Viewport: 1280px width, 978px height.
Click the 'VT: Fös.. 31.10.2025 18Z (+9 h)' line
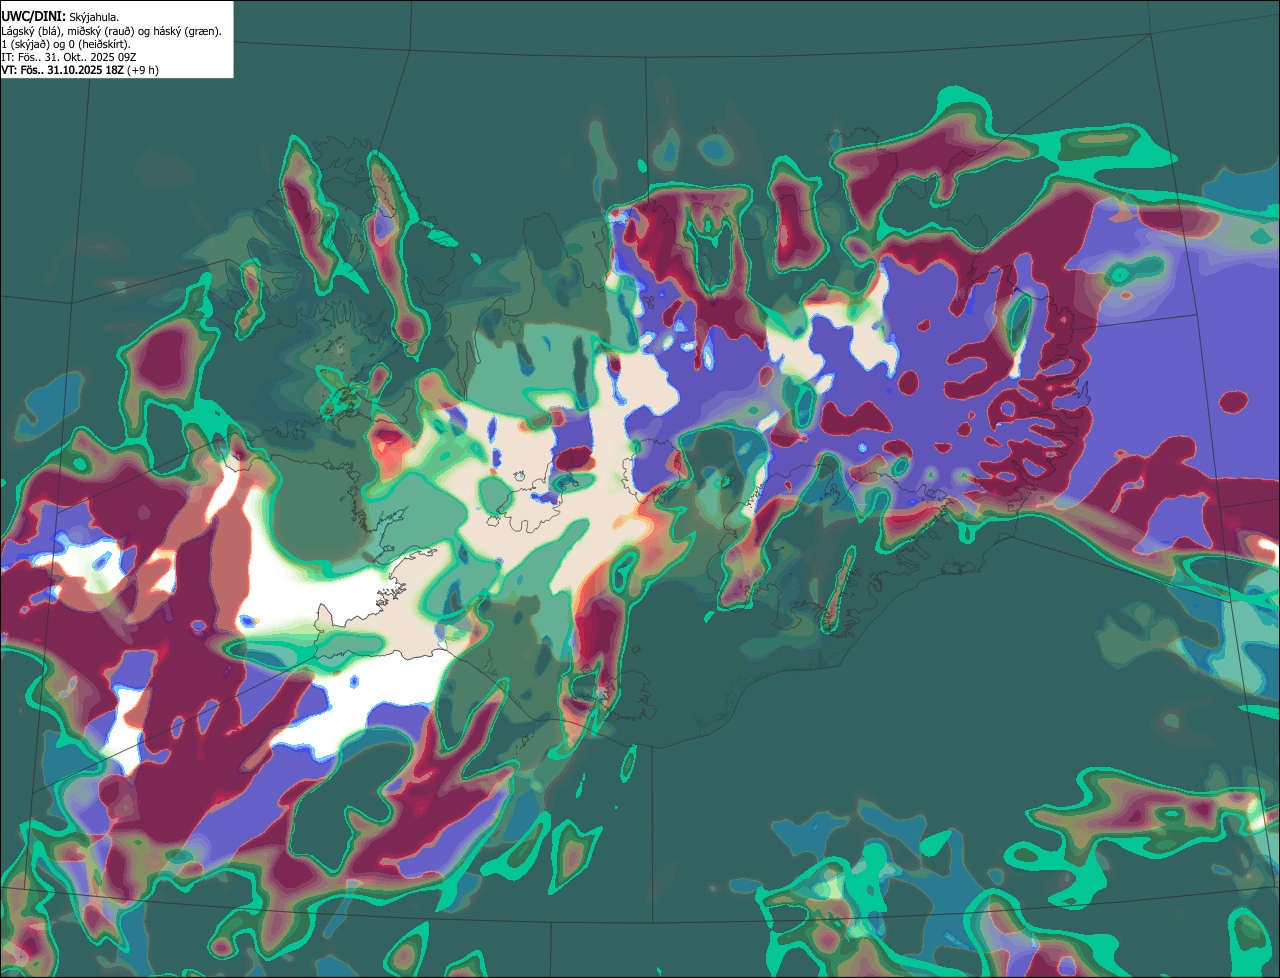click(80, 70)
